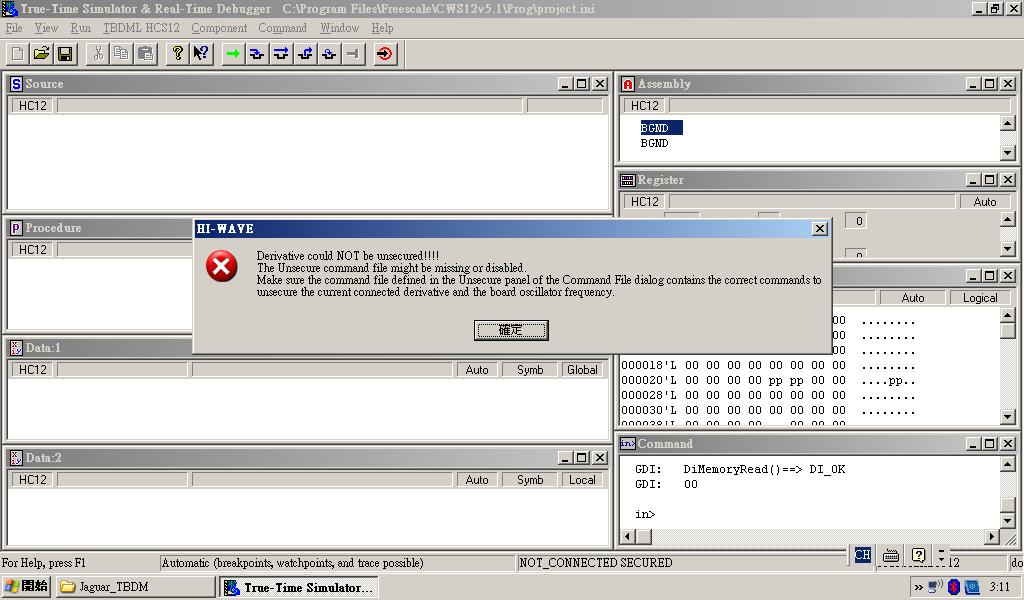Screen dimensions: 1024x600
Task: Click the Command pane input line
Action: 800,514
